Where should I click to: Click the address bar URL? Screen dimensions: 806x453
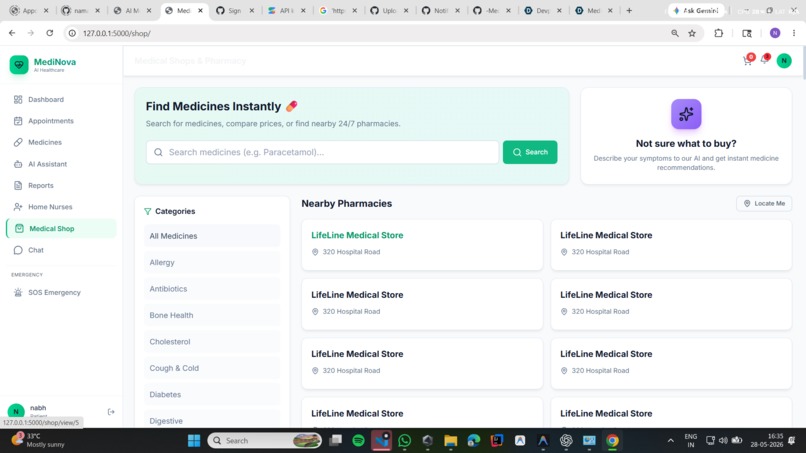(x=117, y=33)
